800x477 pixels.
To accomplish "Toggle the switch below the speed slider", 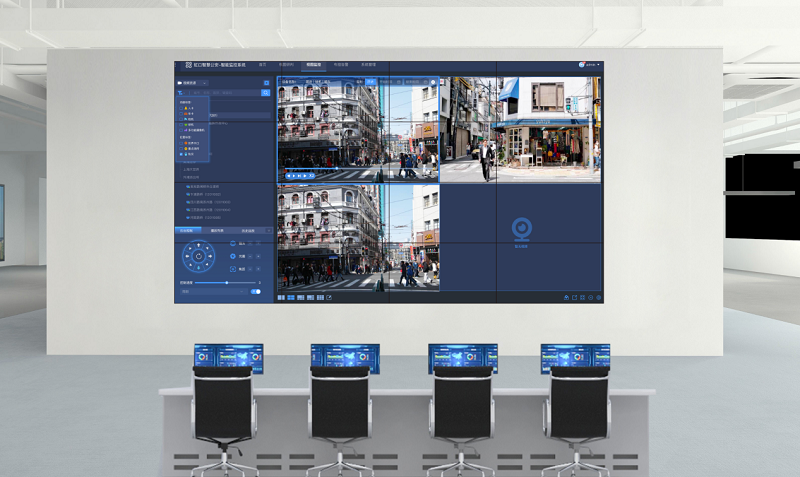I will point(254,291).
